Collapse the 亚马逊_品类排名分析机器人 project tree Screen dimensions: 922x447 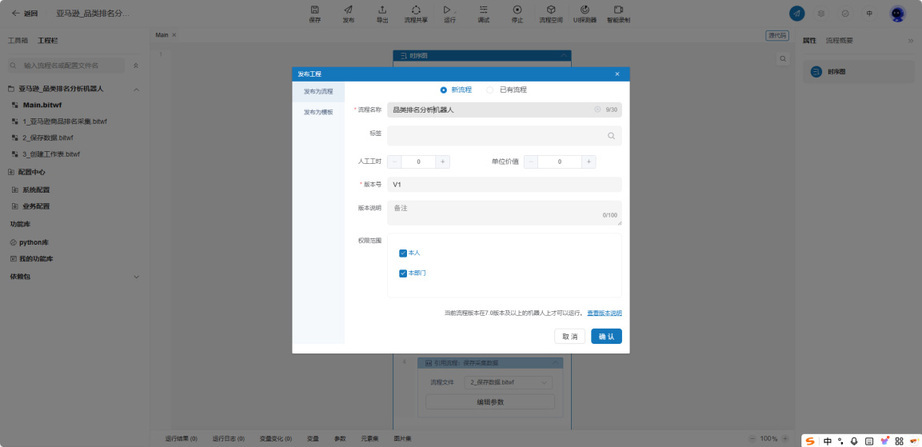coord(136,89)
